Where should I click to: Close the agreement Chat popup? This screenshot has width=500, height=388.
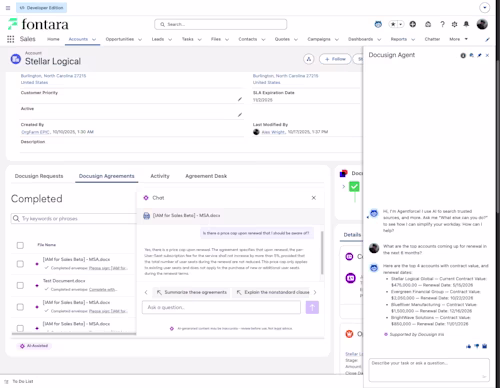tap(314, 198)
